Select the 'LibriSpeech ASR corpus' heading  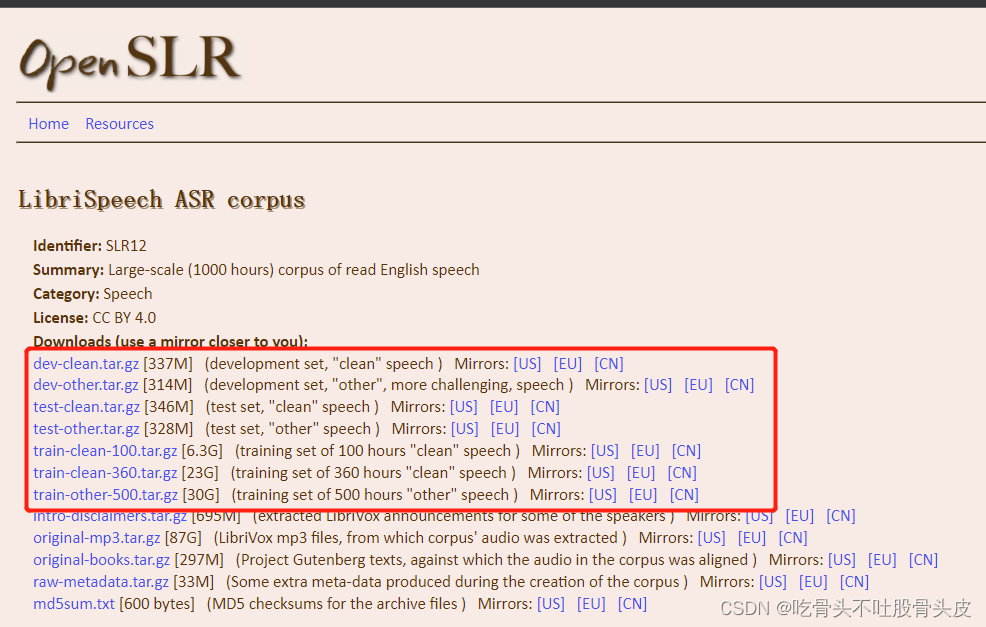tap(162, 201)
